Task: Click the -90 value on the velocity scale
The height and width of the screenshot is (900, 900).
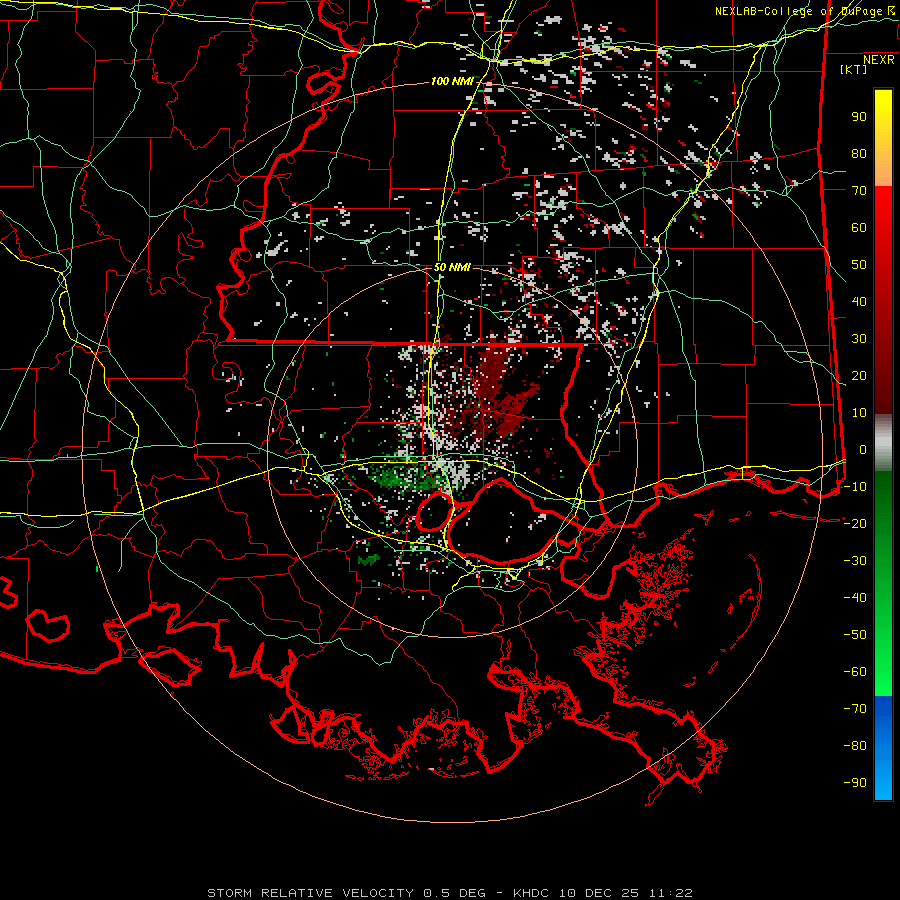Action: (x=855, y=782)
